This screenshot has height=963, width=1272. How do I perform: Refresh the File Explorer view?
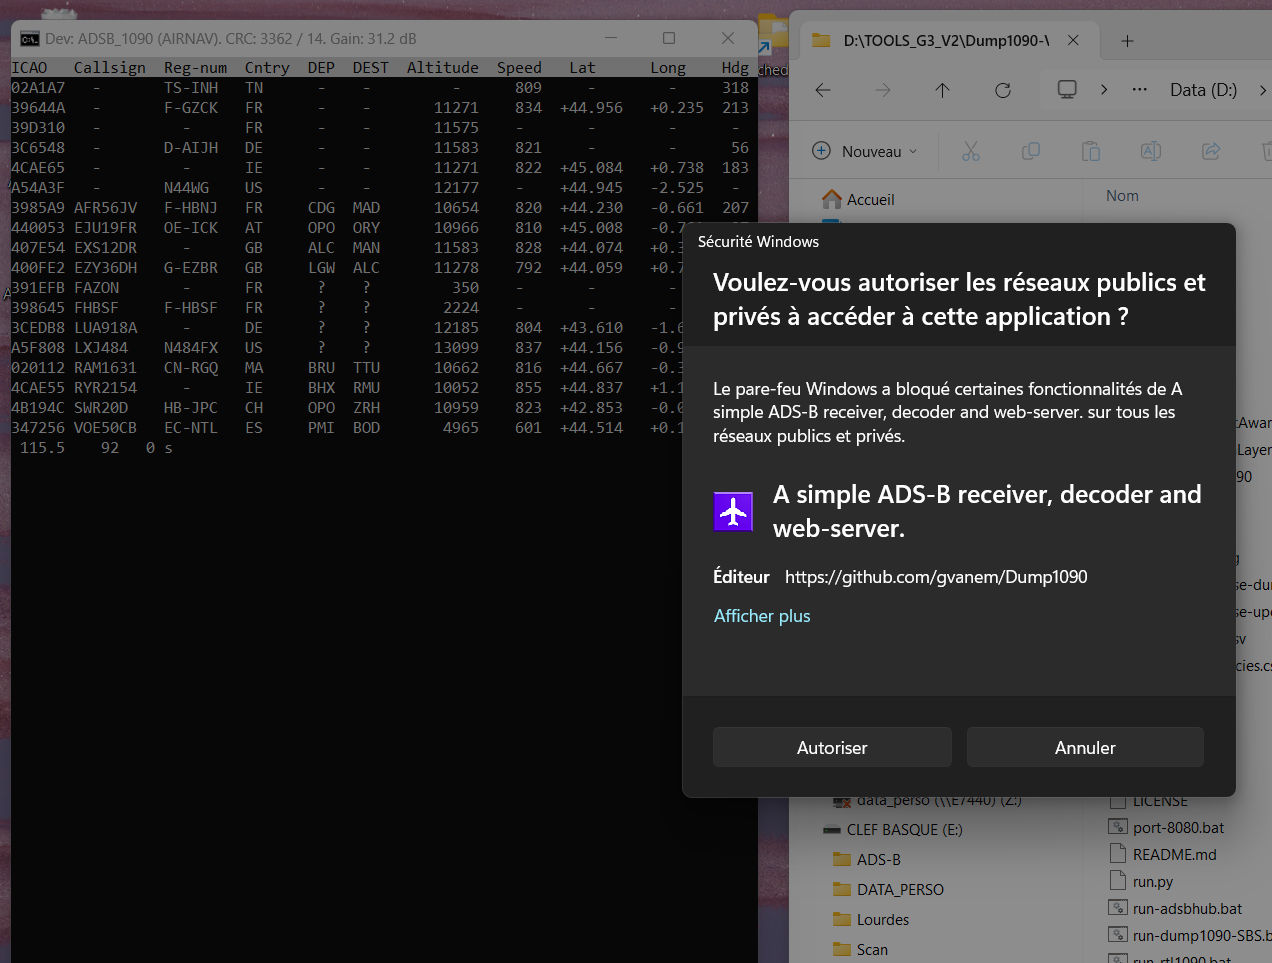tap(1003, 90)
